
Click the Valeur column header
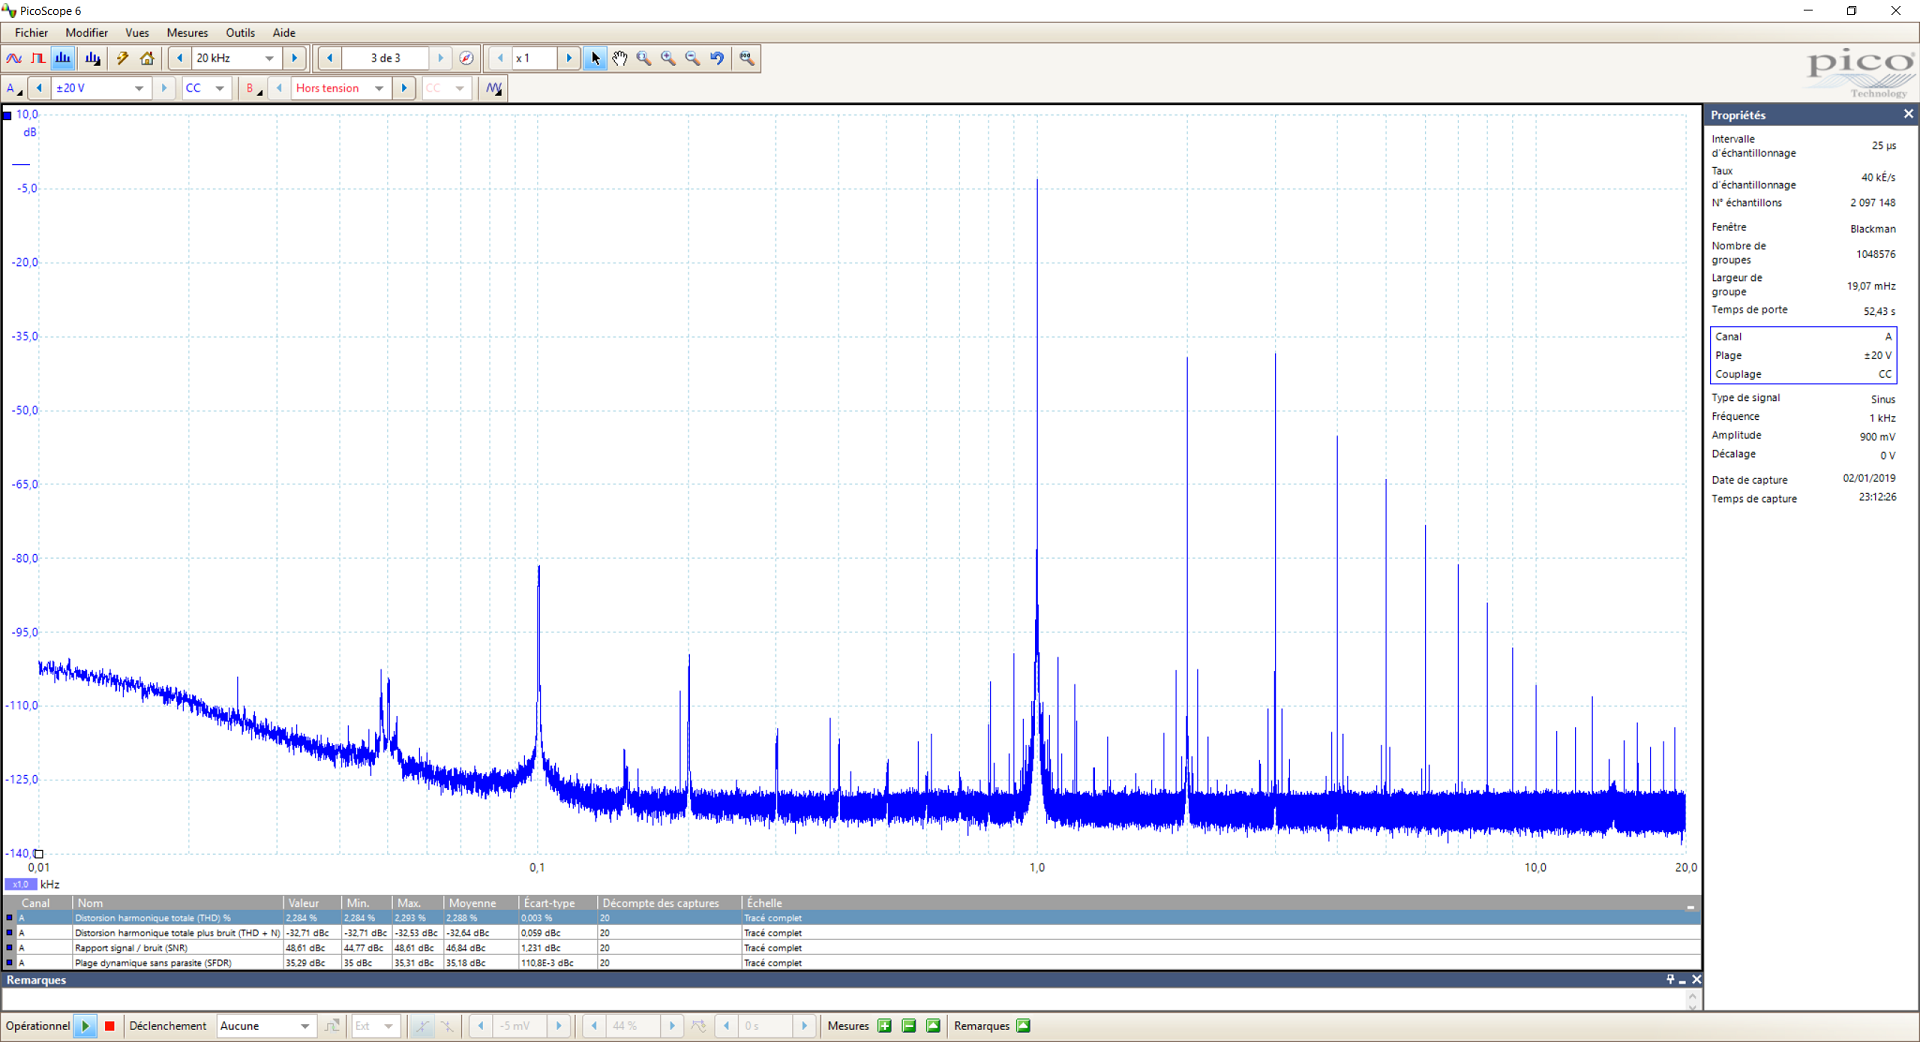[x=312, y=903]
